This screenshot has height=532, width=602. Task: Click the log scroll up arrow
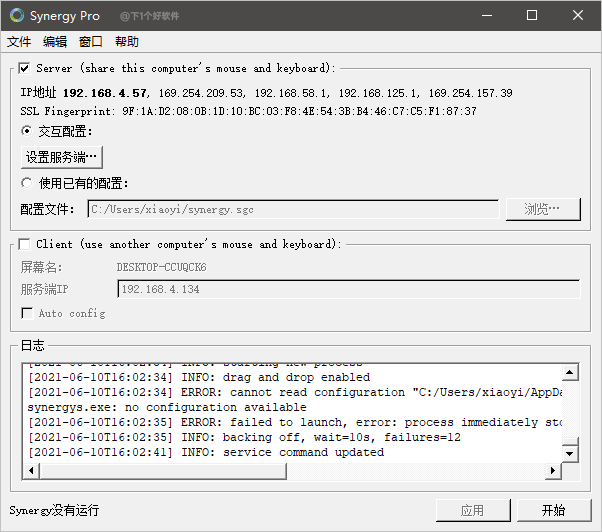570,372
